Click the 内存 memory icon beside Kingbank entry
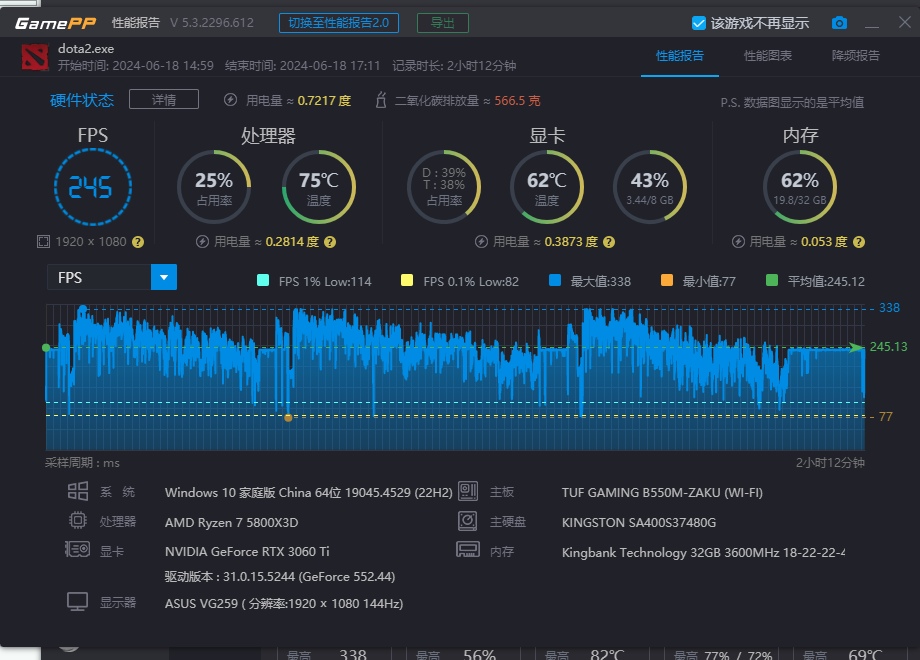Image resolution: width=920 pixels, height=660 pixels. [468, 549]
